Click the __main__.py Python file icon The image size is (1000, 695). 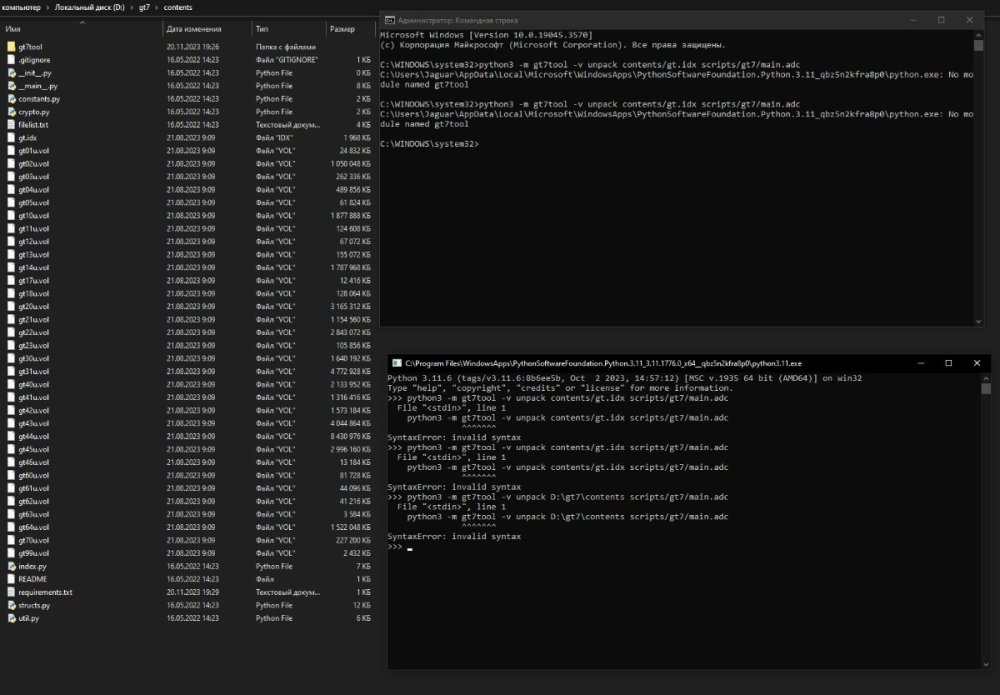11,86
